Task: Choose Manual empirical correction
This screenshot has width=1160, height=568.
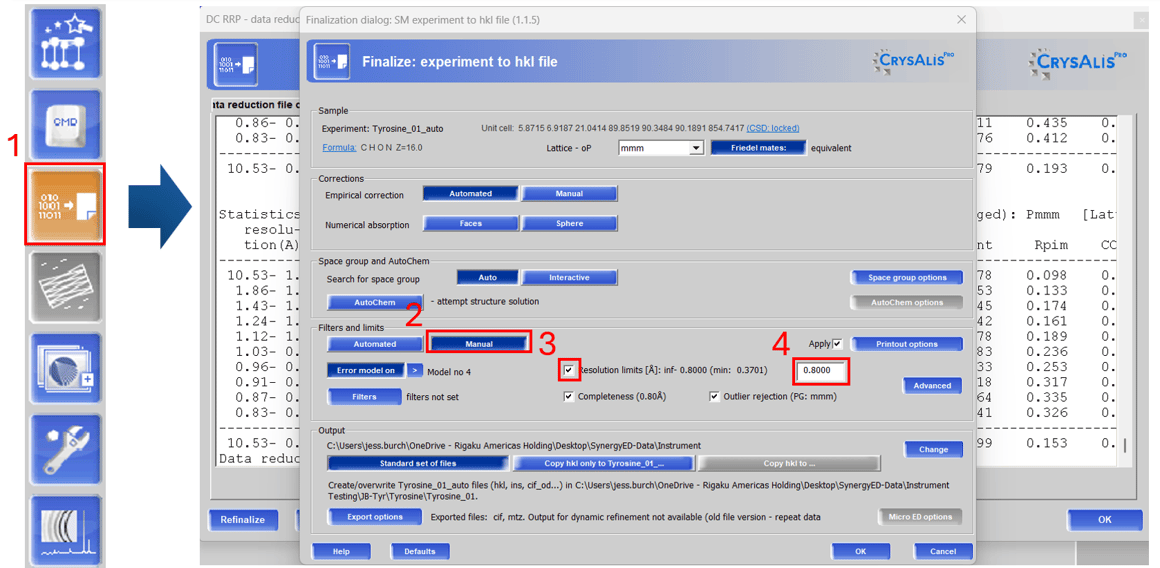Action: click(x=569, y=193)
